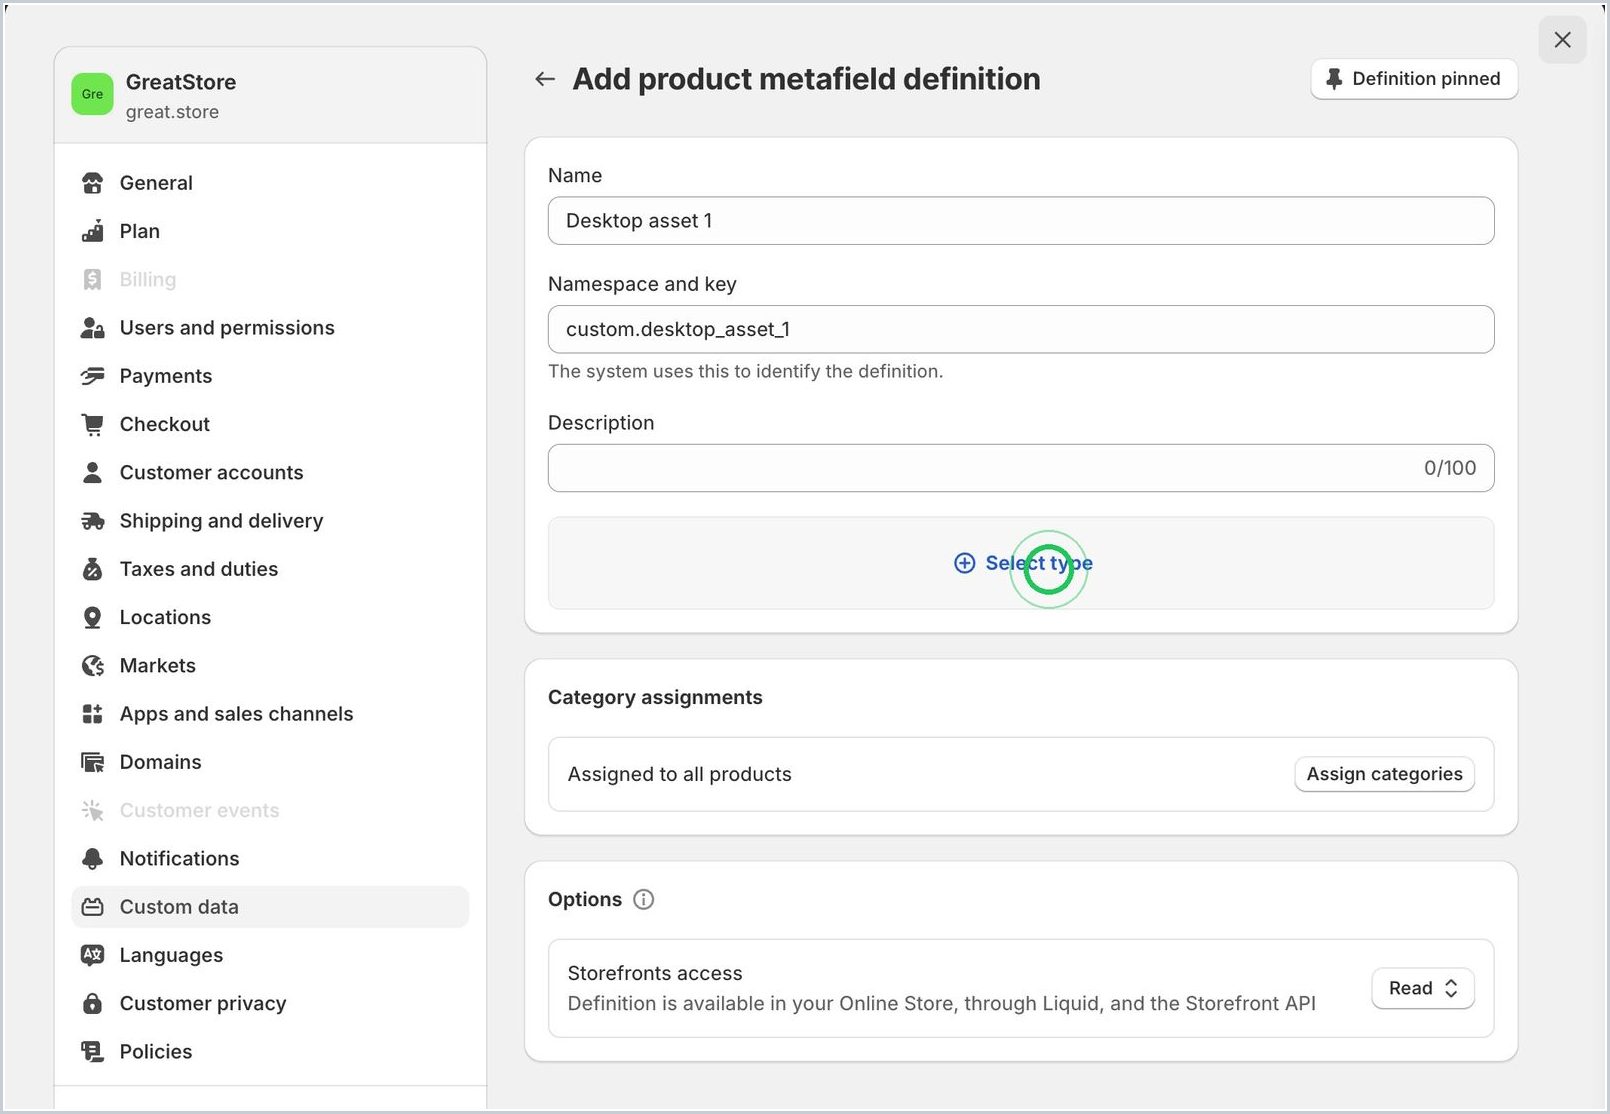Go to Domains settings
Screen dimensions: 1610x1114
click(270, 762)
